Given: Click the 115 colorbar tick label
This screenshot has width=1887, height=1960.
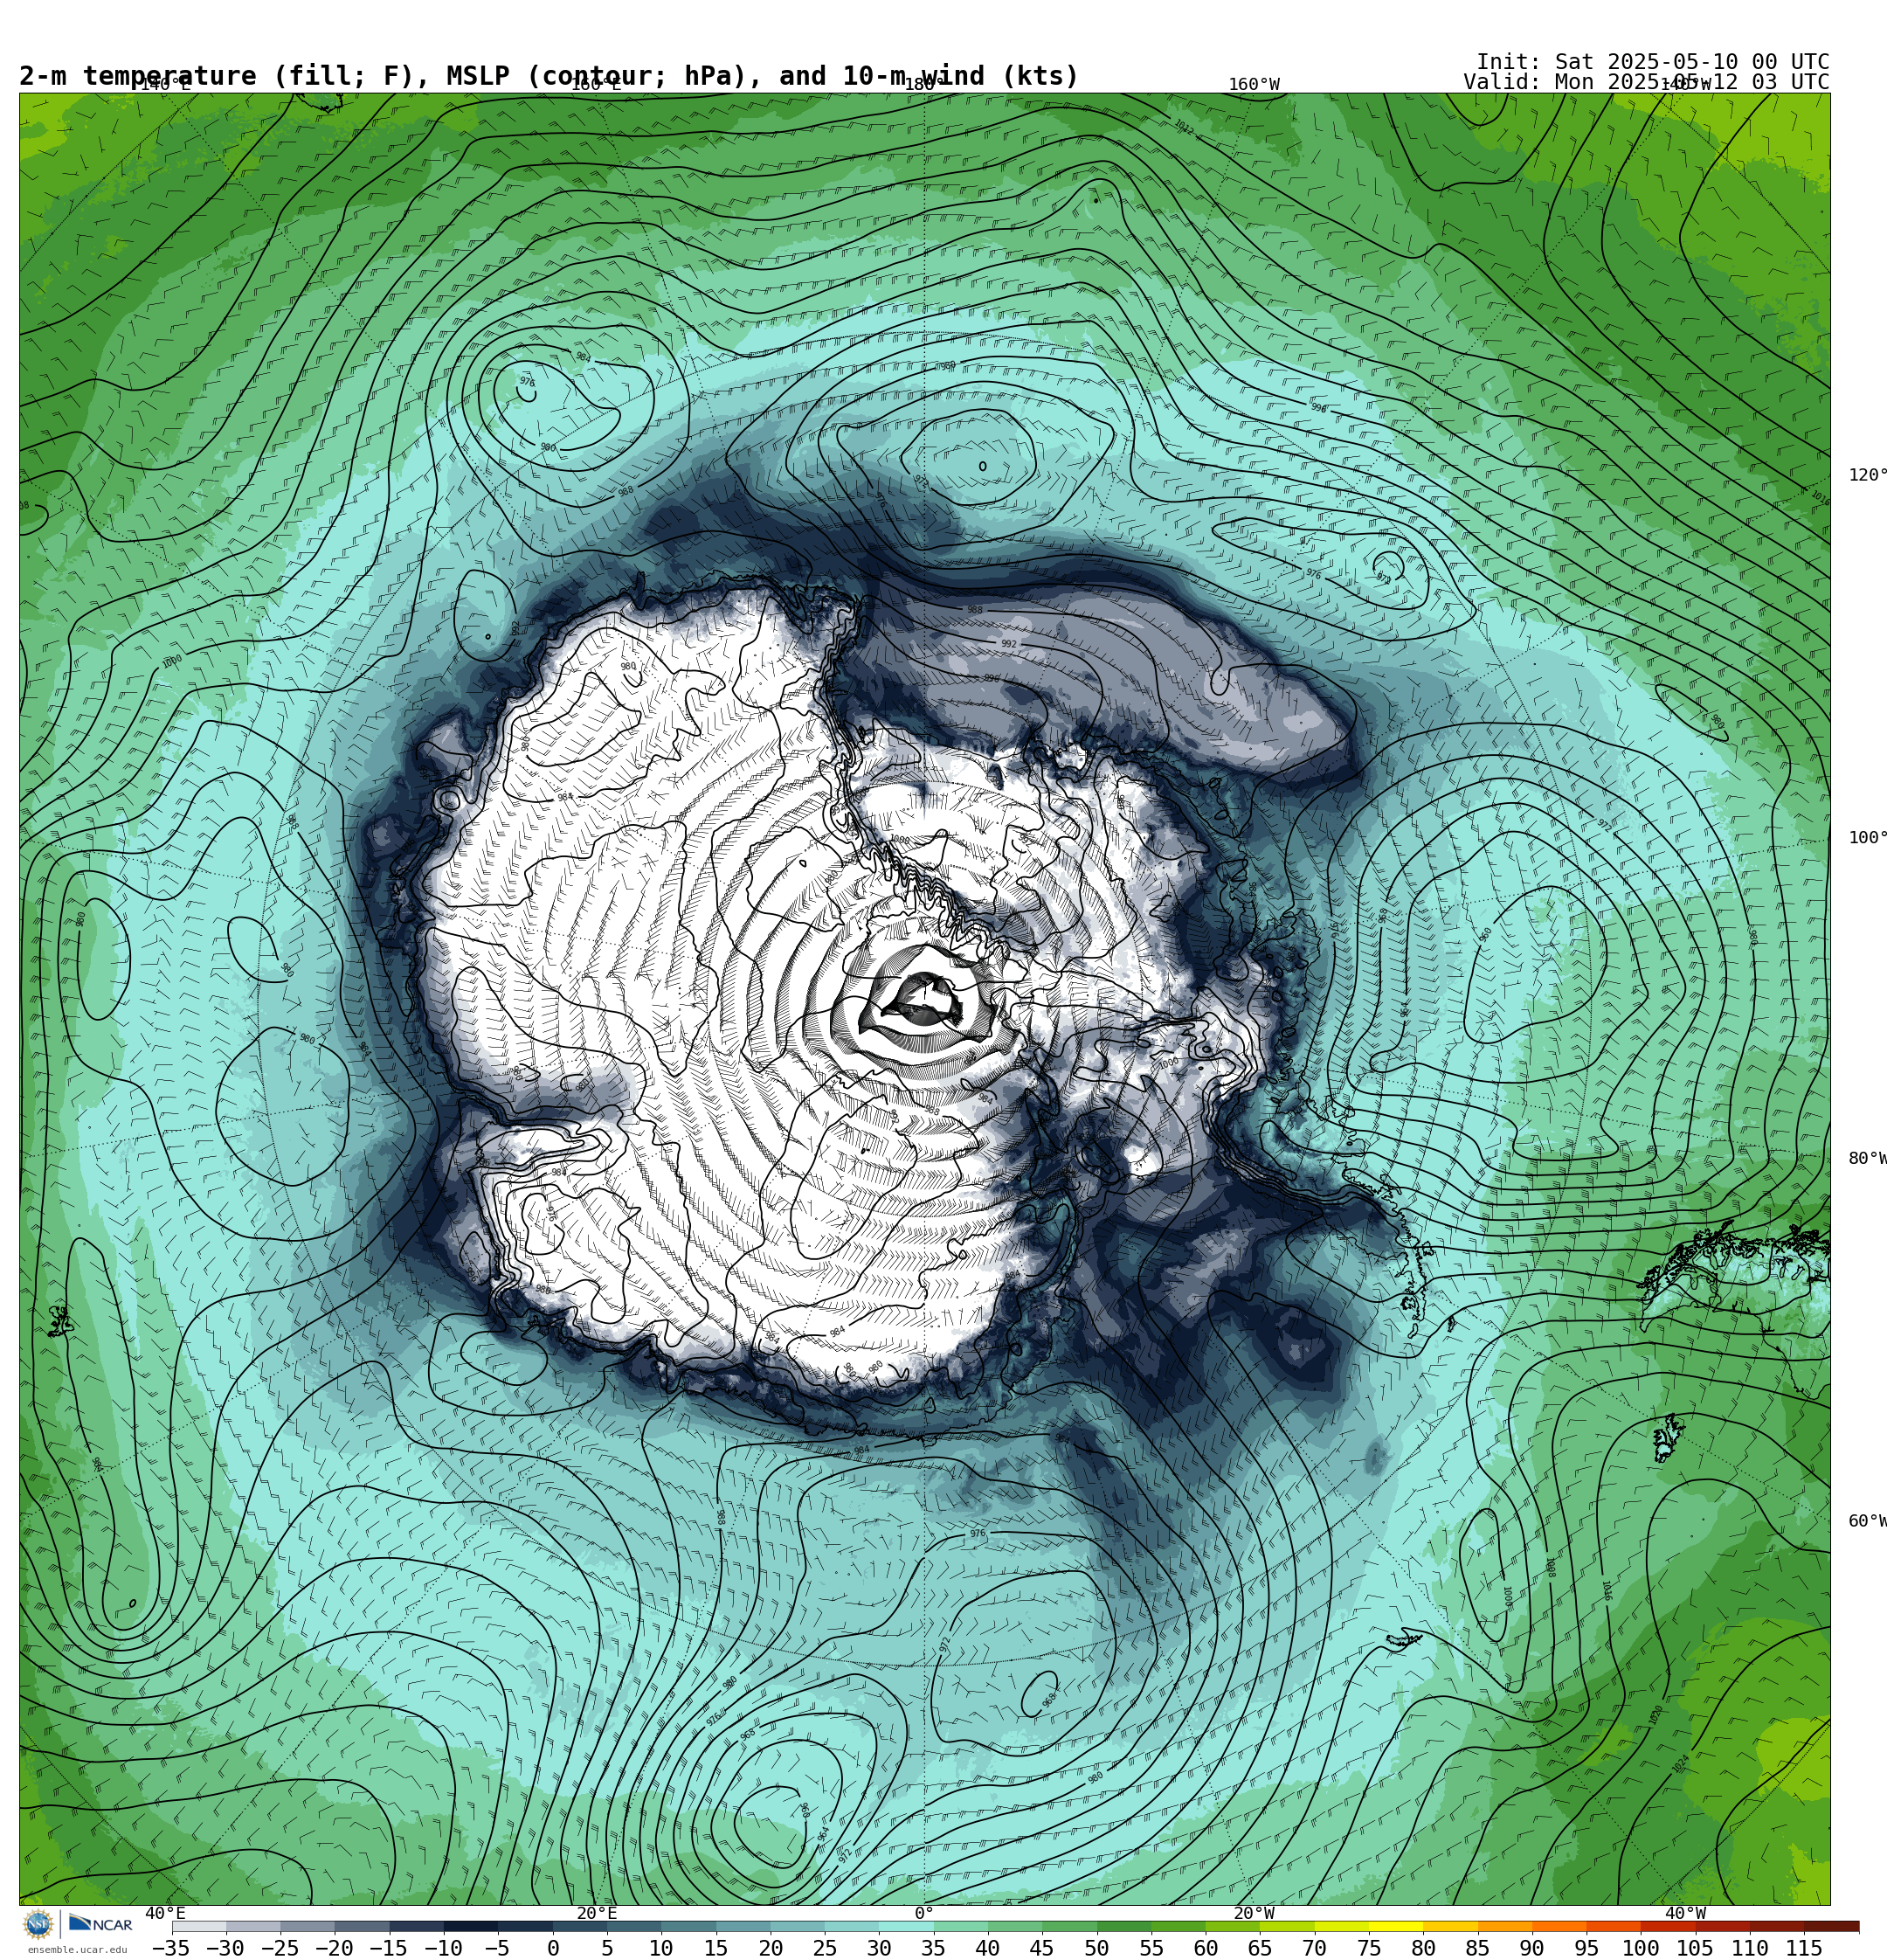Looking at the screenshot, I should click(1804, 1948).
